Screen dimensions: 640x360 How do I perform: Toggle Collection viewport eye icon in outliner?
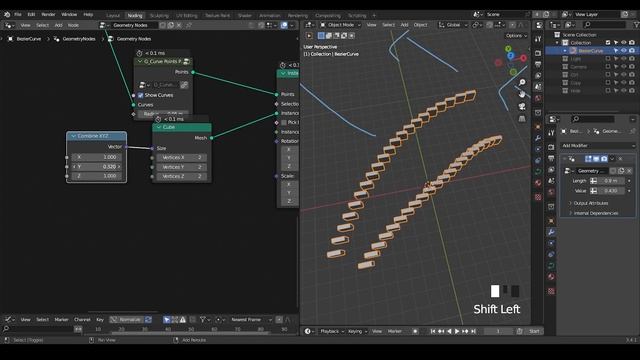(x=624, y=42)
